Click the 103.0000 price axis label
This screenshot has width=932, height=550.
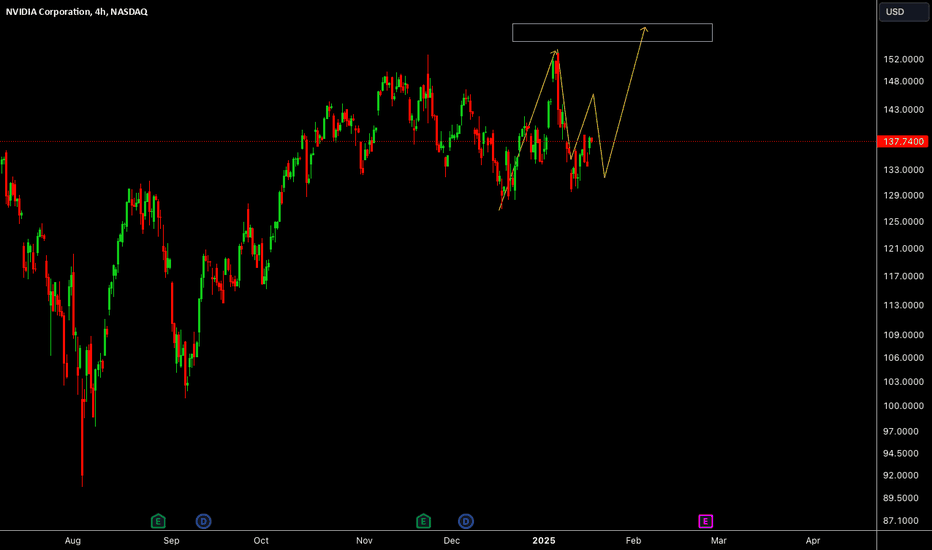point(903,382)
